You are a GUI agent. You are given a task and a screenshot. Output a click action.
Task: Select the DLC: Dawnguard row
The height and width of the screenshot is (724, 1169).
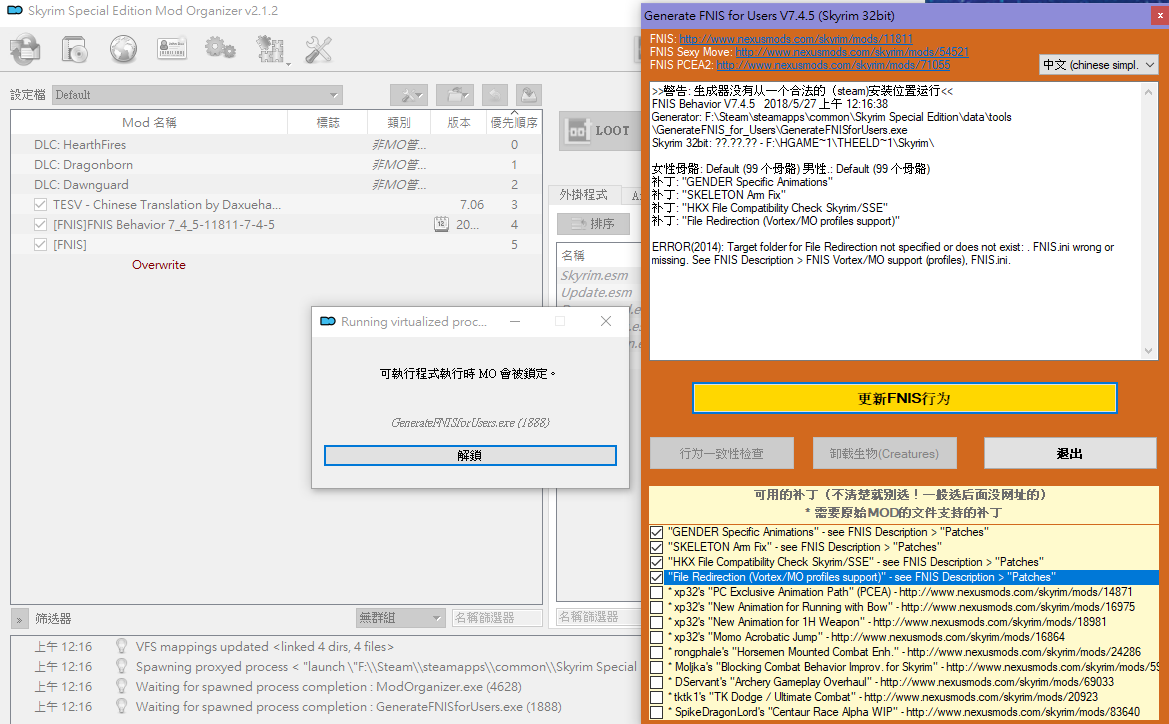click(x=276, y=185)
